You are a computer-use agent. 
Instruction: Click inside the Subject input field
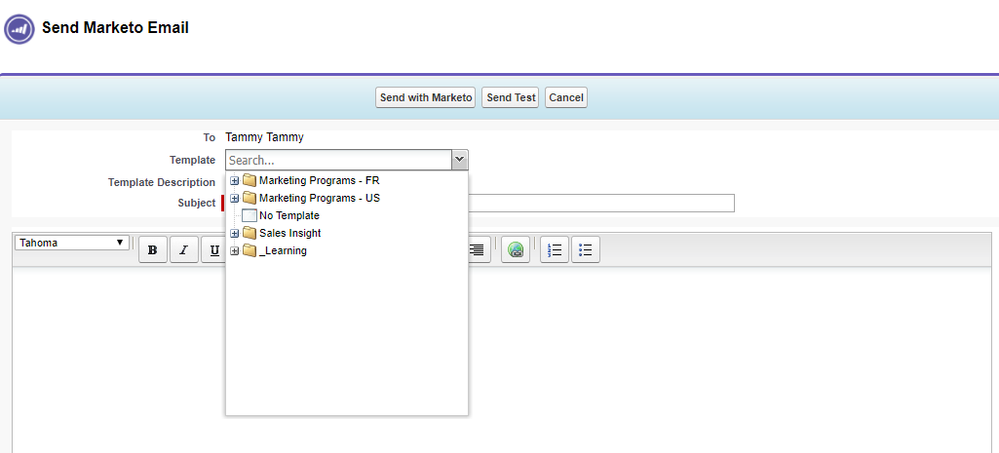pos(601,203)
